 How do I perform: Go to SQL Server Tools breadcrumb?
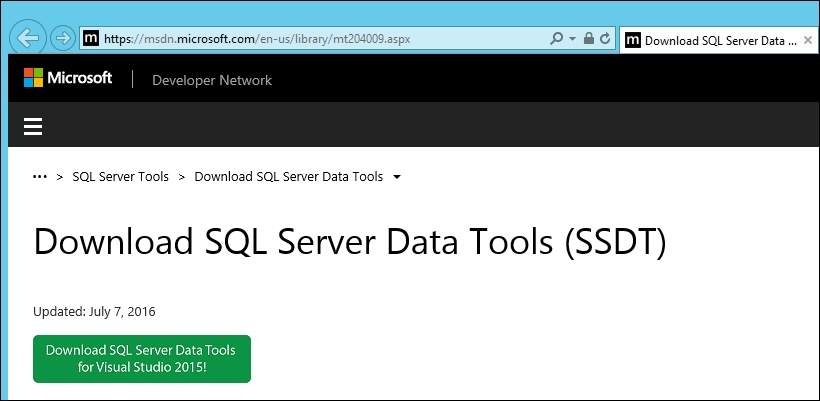(120, 177)
